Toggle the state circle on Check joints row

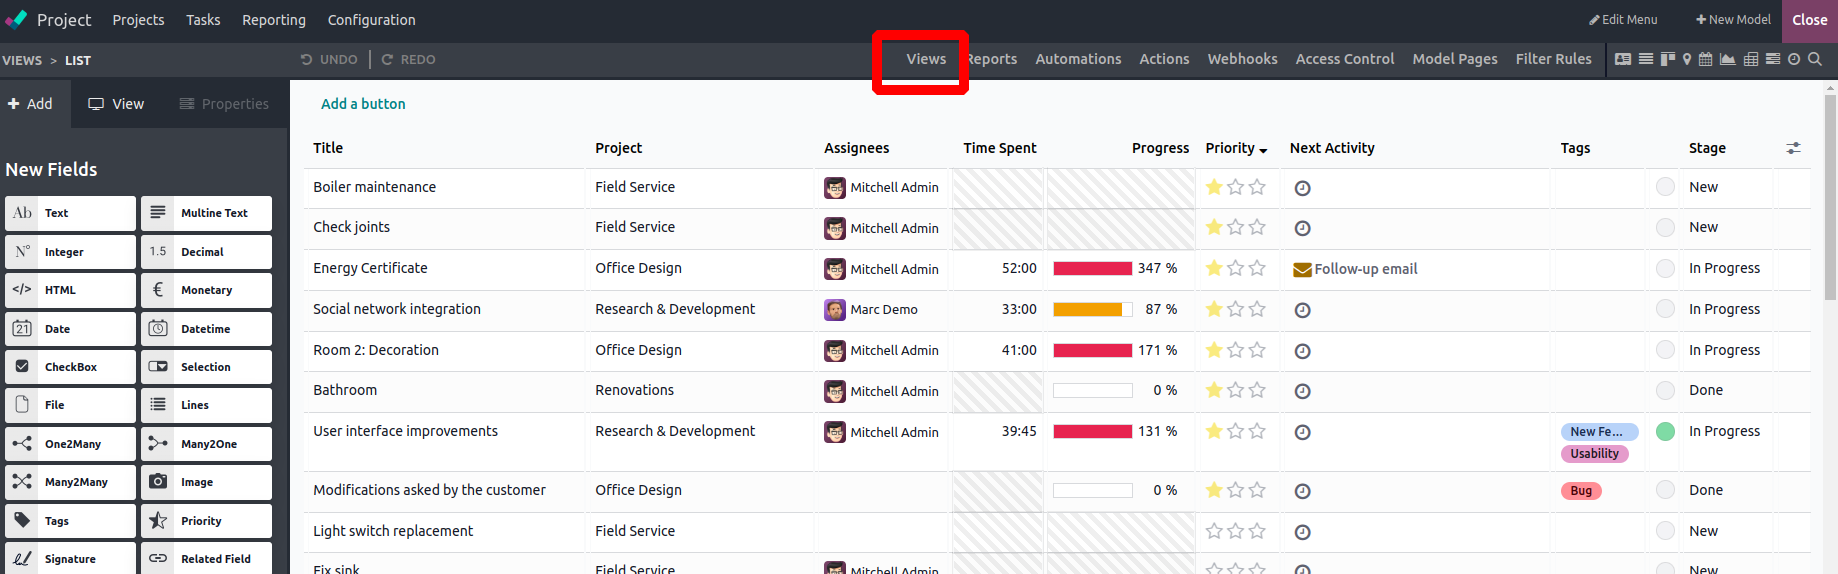pos(1665,228)
